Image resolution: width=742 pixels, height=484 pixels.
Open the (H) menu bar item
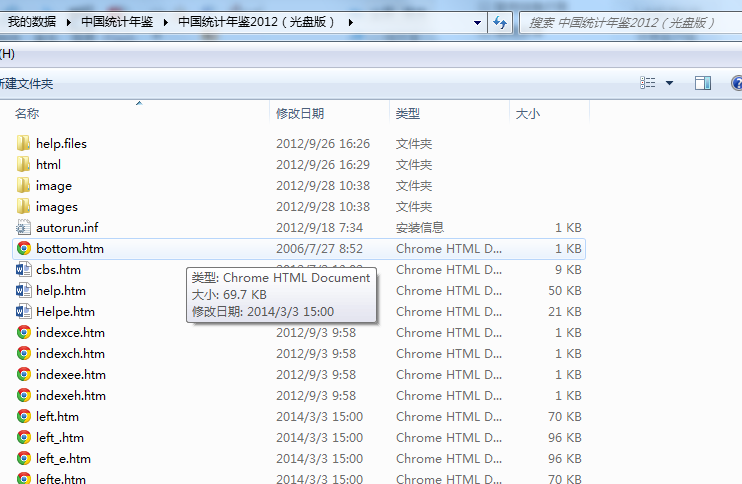point(8,54)
